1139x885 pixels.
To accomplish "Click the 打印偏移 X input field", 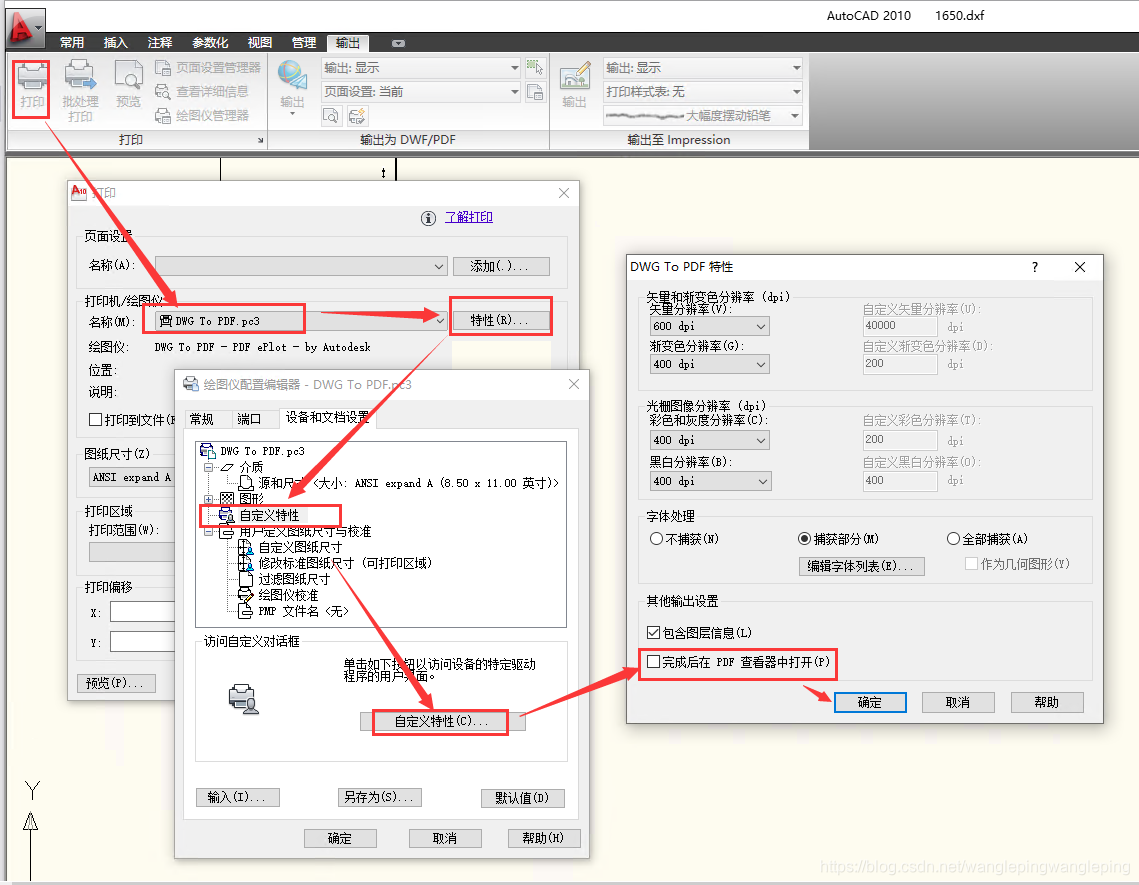I will click(142, 613).
